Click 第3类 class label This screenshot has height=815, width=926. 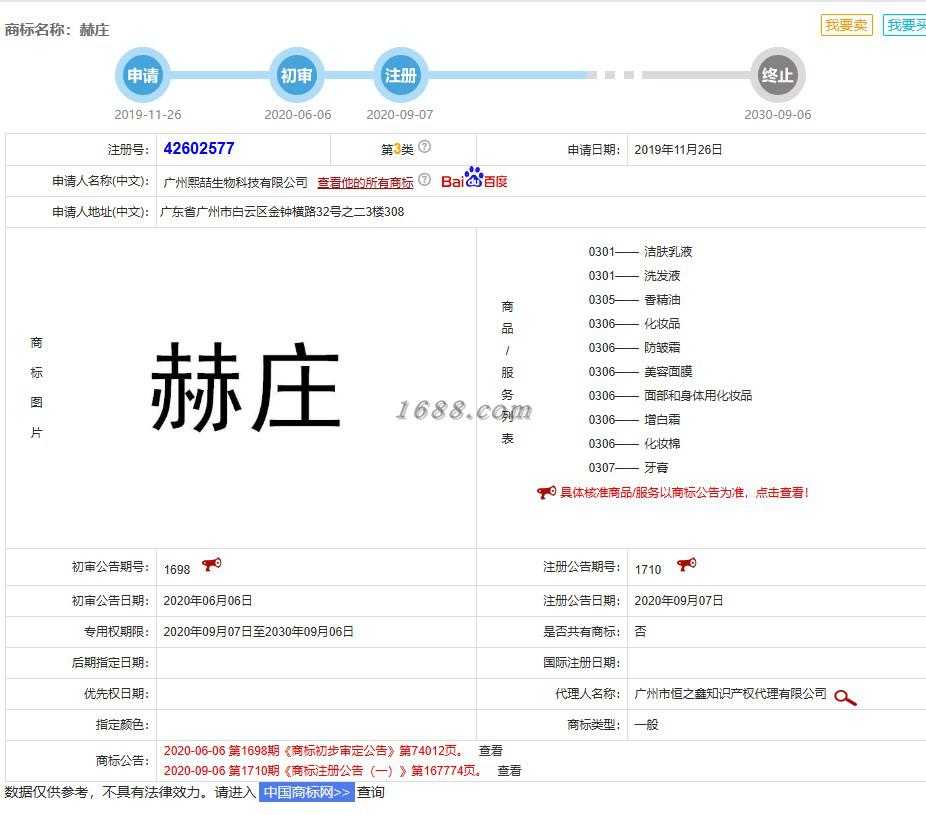[x=397, y=149]
